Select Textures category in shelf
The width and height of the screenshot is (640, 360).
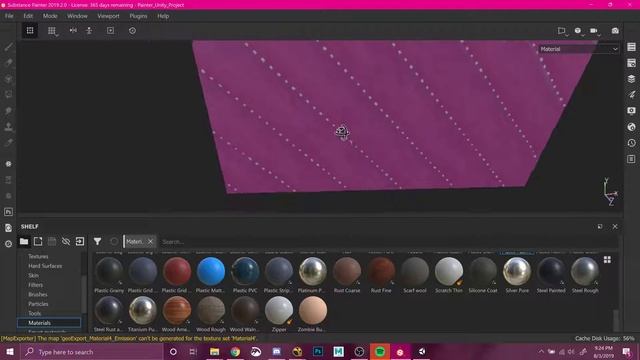point(38,256)
